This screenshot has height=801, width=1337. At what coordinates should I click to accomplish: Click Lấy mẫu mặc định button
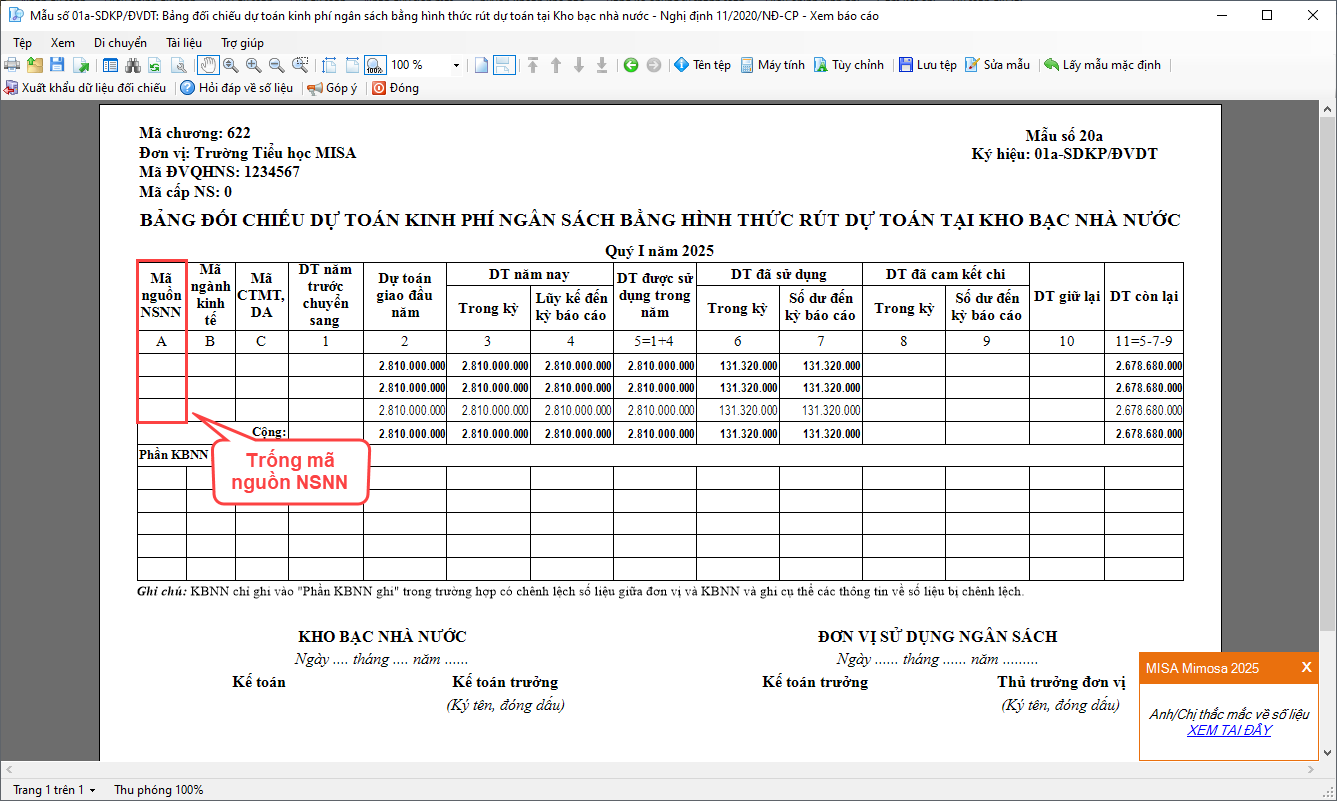click(1102, 65)
